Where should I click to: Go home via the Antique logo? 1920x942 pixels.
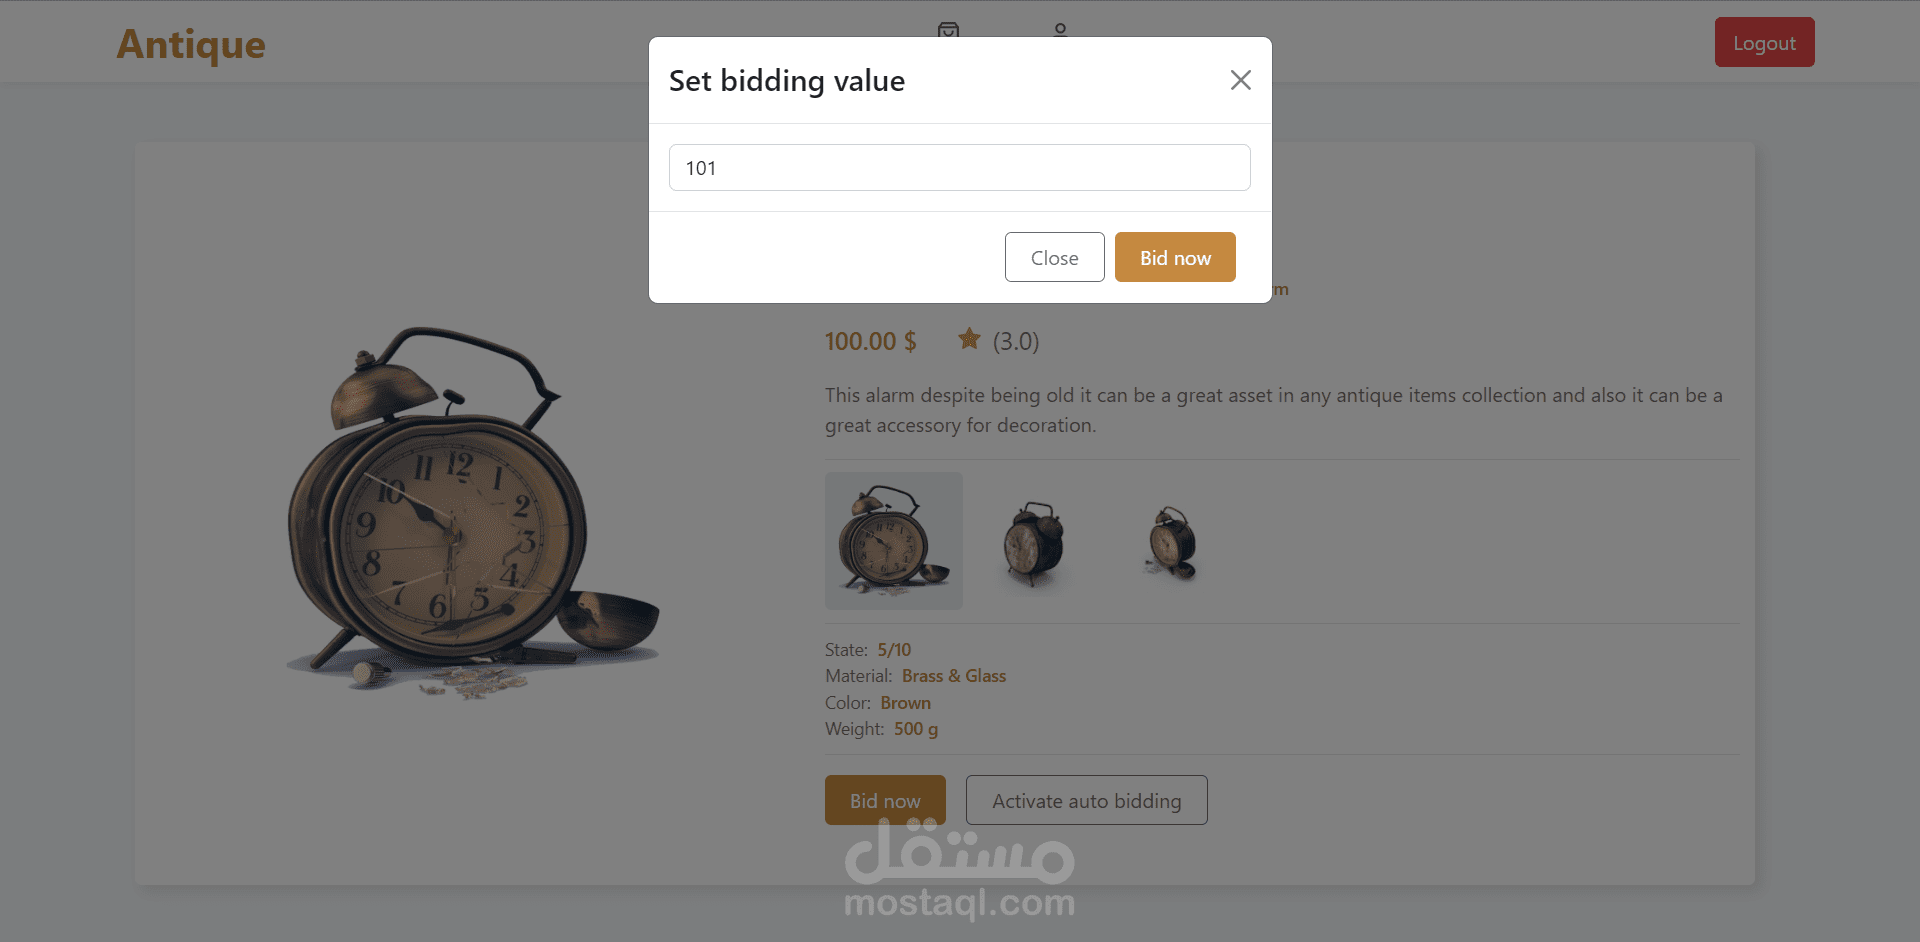tap(191, 44)
